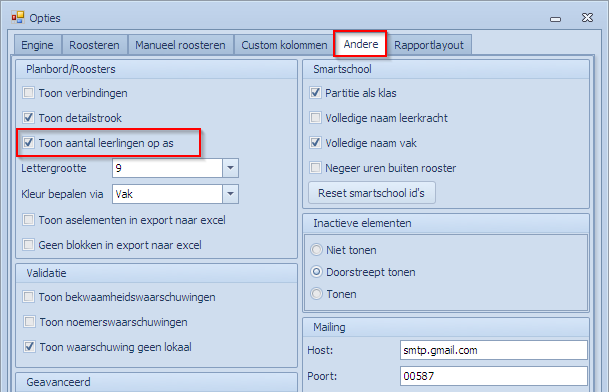The height and width of the screenshot is (392, 609).
Task: Toggle Volledige naam vak checkbox
Action: (315, 143)
